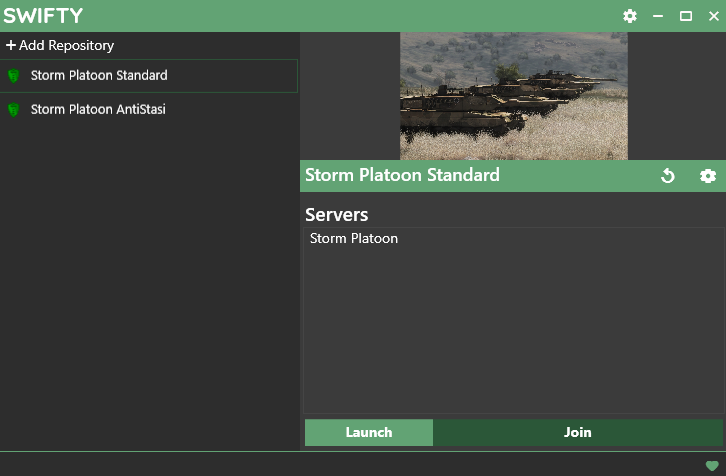726x476 pixels.
Task: Click the refresh icon for Storm Platoon Standard
Action: coord(668,176)
